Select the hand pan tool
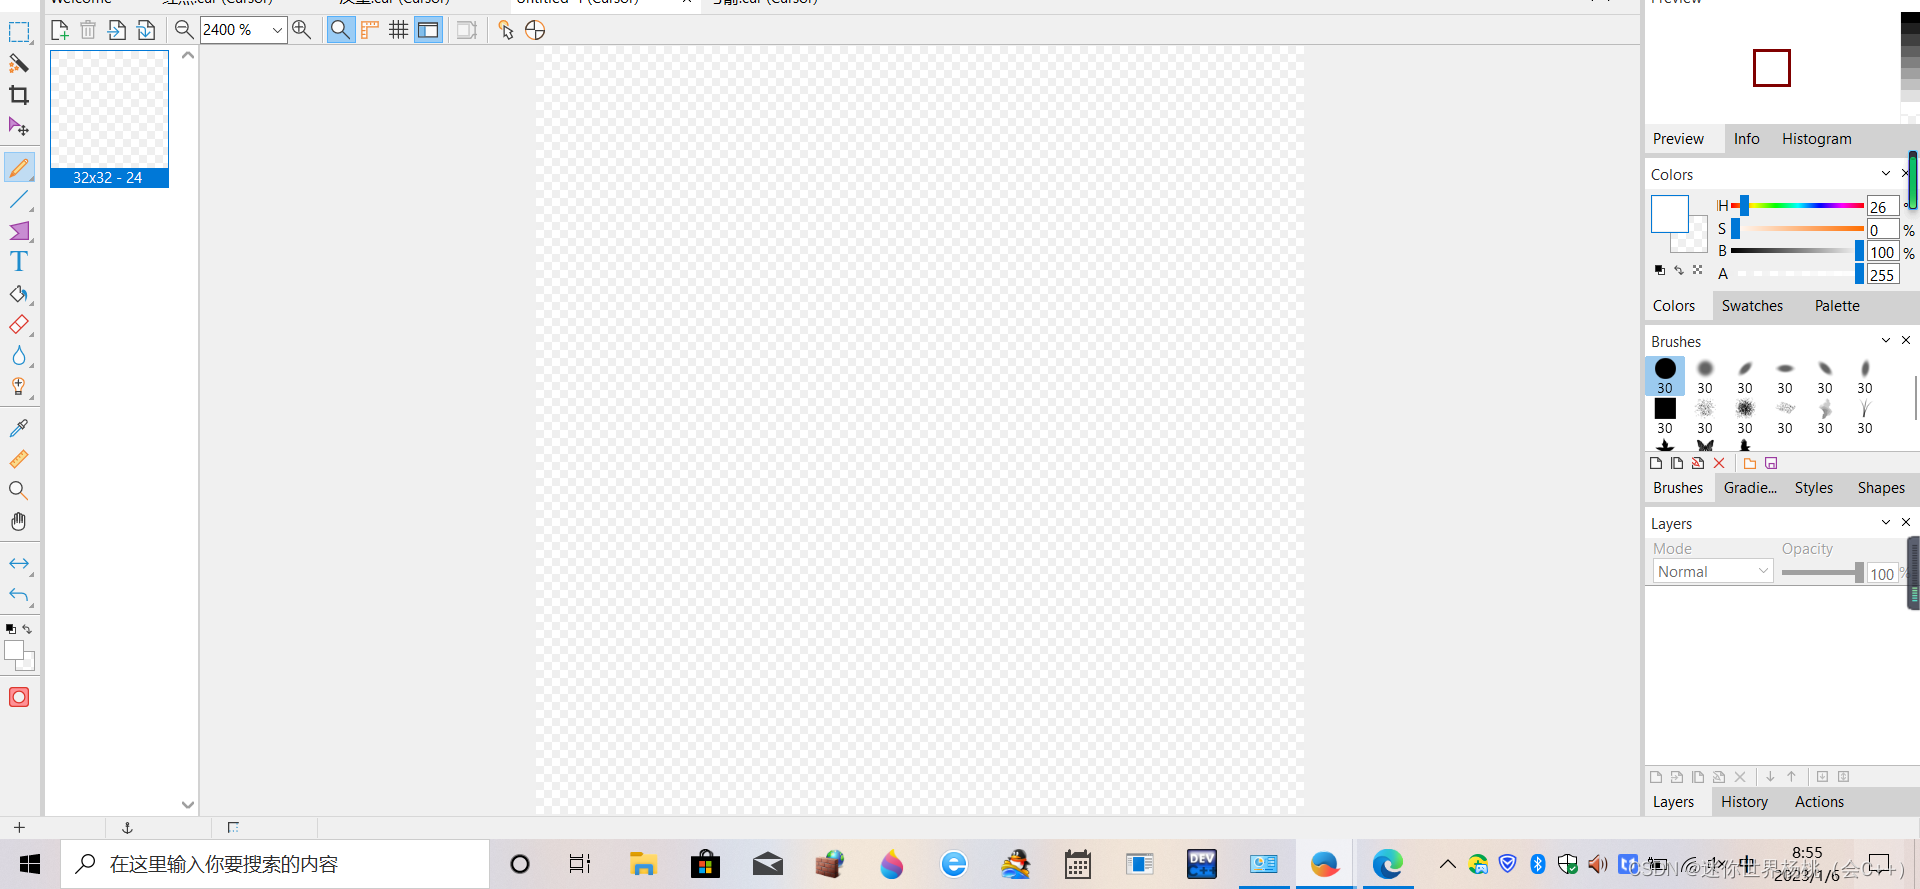 click(x=19, y=521)
